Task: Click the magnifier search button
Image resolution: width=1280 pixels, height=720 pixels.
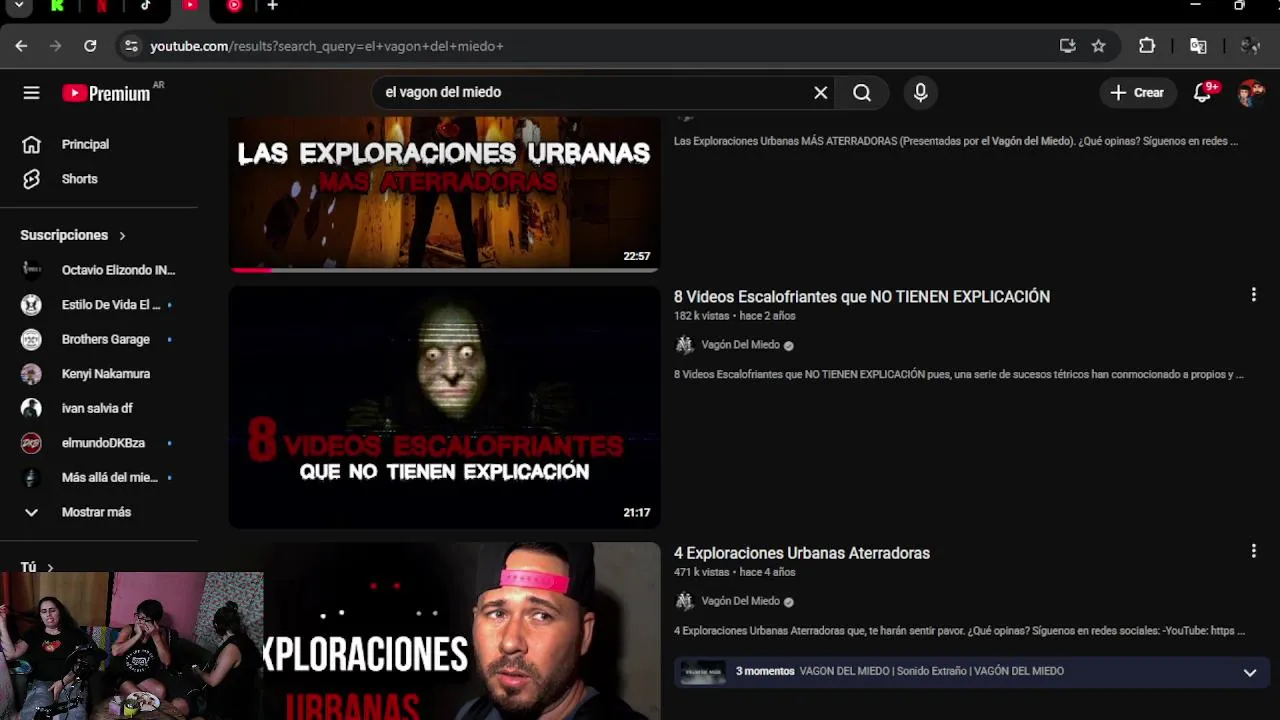Action: [862, 92]
